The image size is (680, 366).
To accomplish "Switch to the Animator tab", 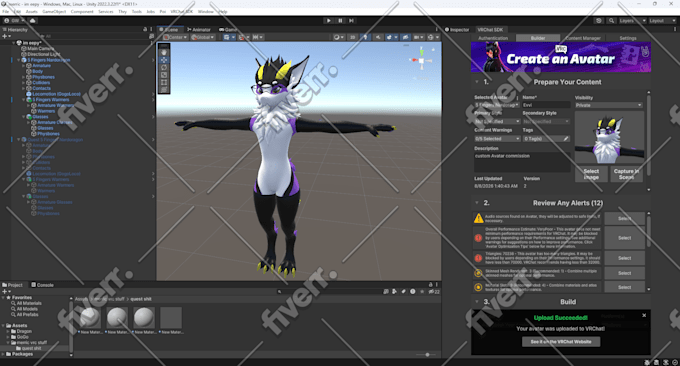I will [x=199, y=29].
